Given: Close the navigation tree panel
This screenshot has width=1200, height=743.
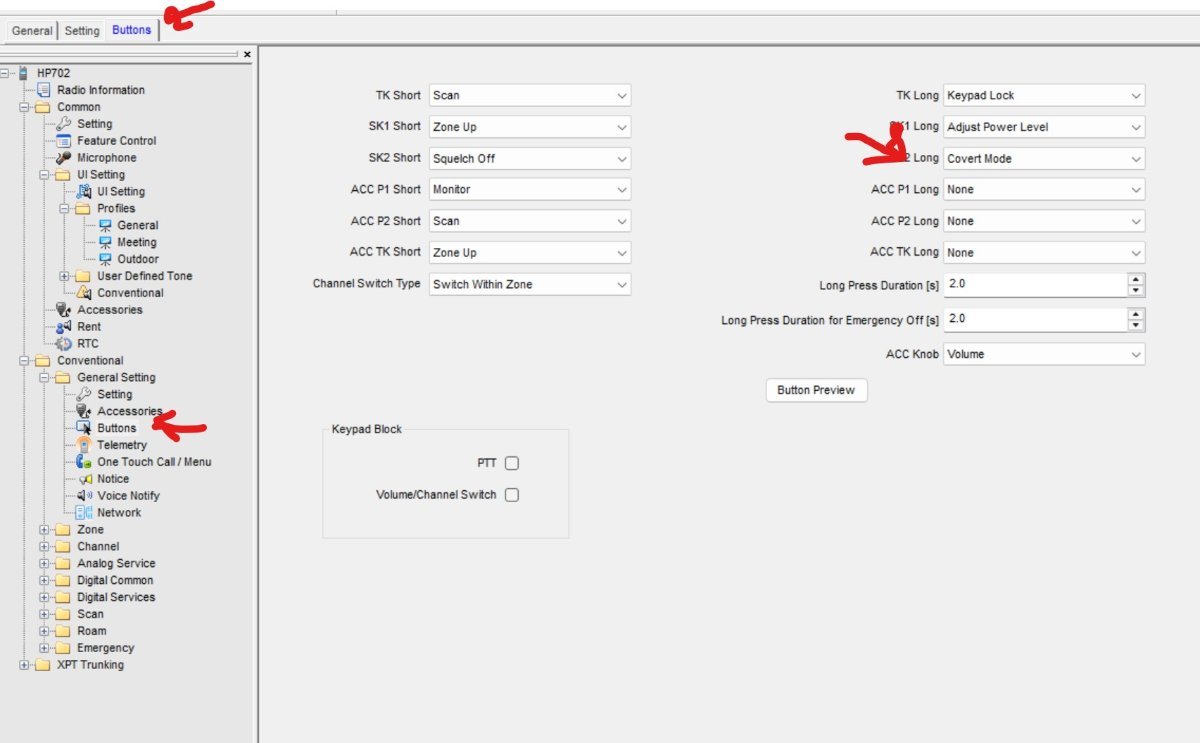Looking at the screenshot, I should tap(247, 55).
